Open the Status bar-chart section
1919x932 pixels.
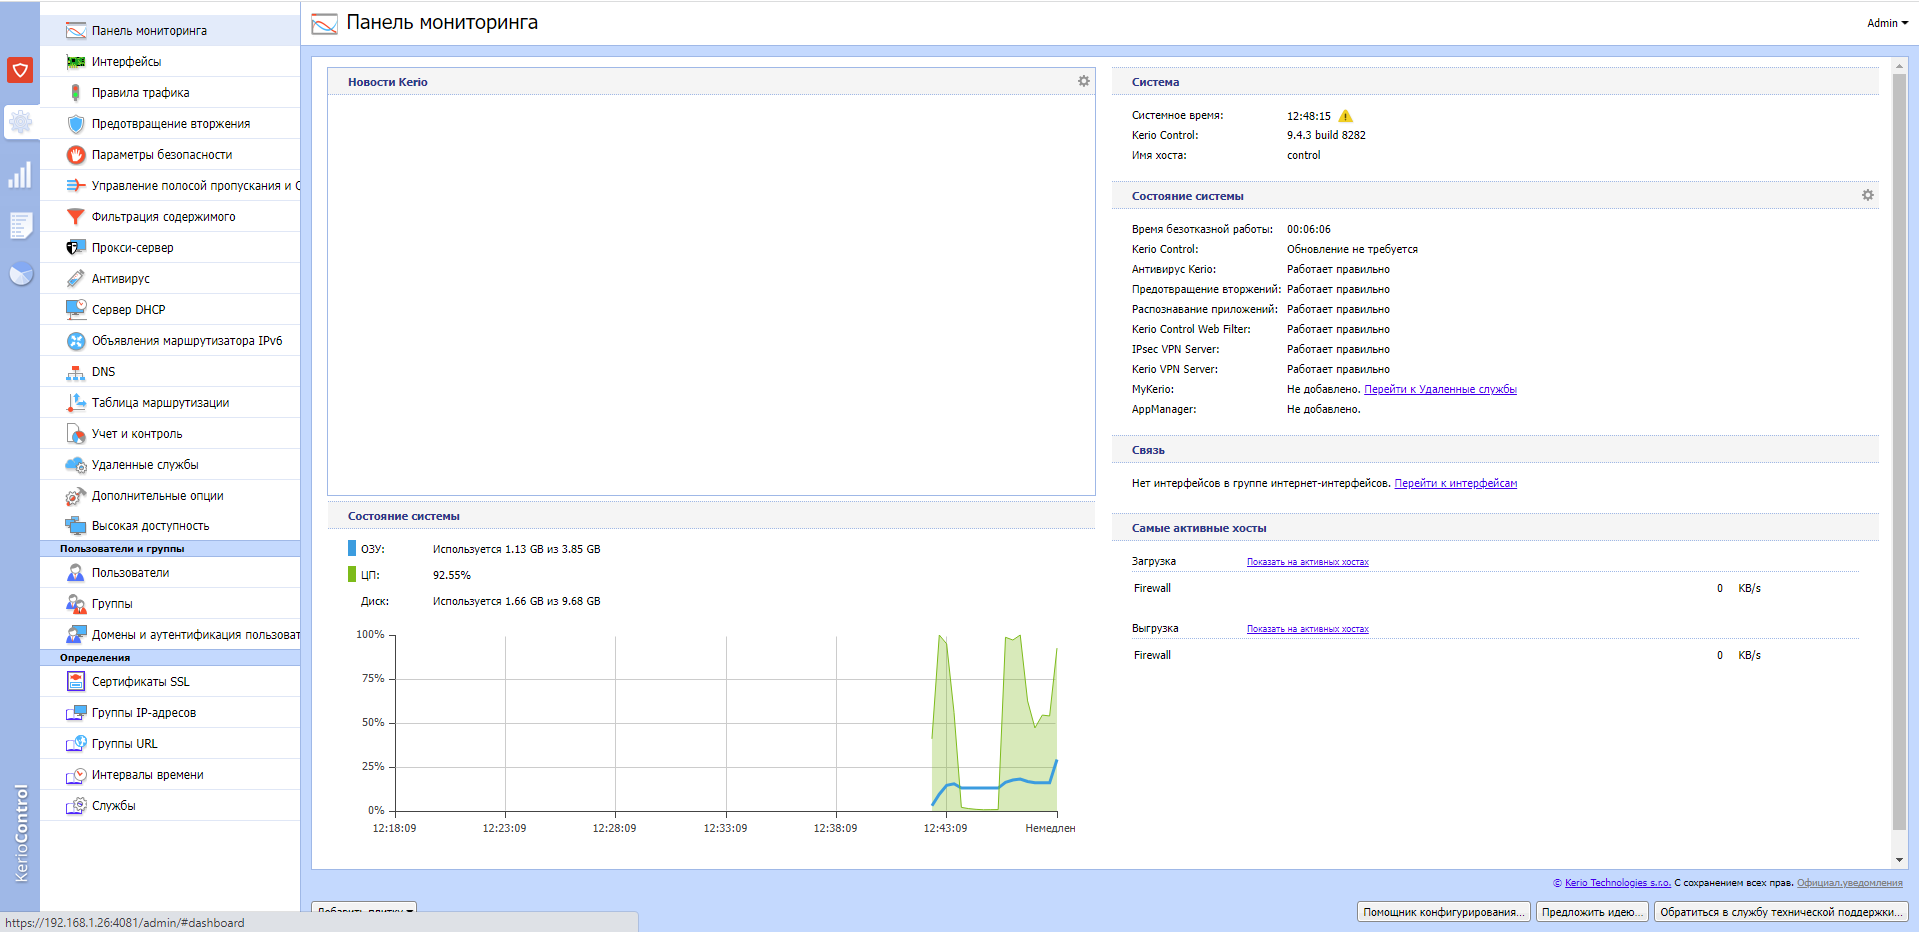pos(20,175)
